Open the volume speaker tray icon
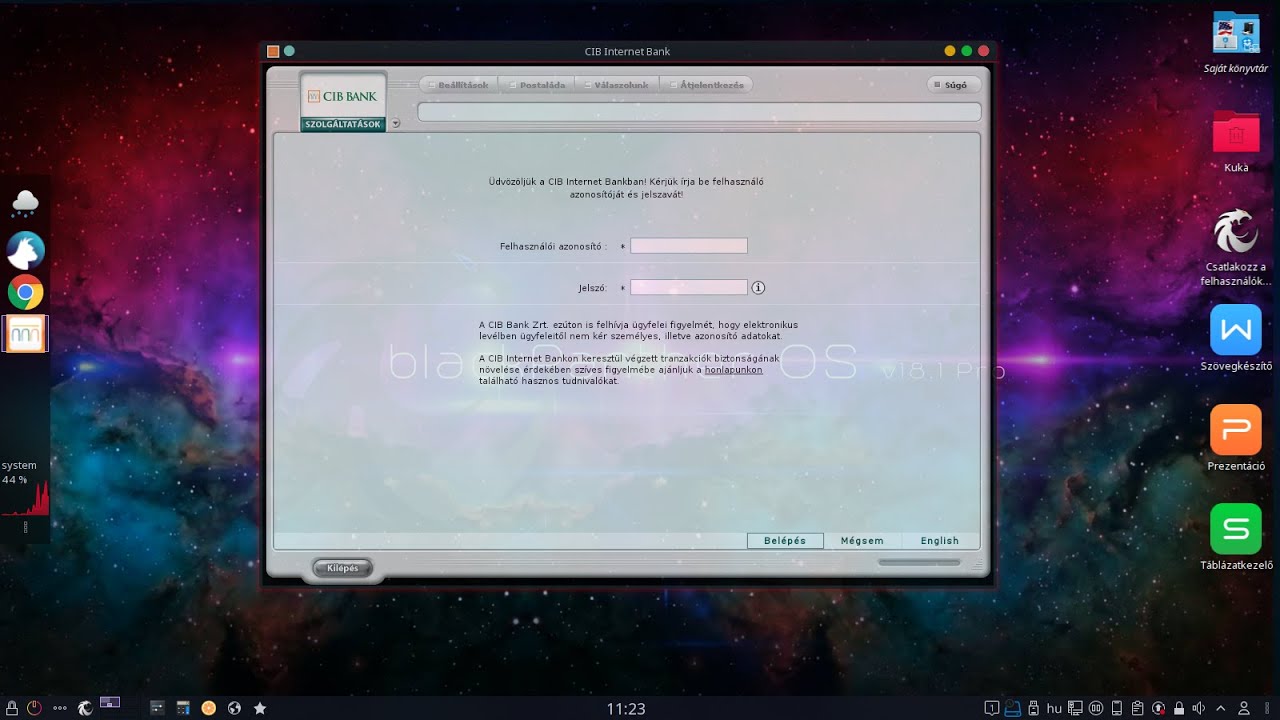This screenshot has height=720, width=1280. (1199, 708)
